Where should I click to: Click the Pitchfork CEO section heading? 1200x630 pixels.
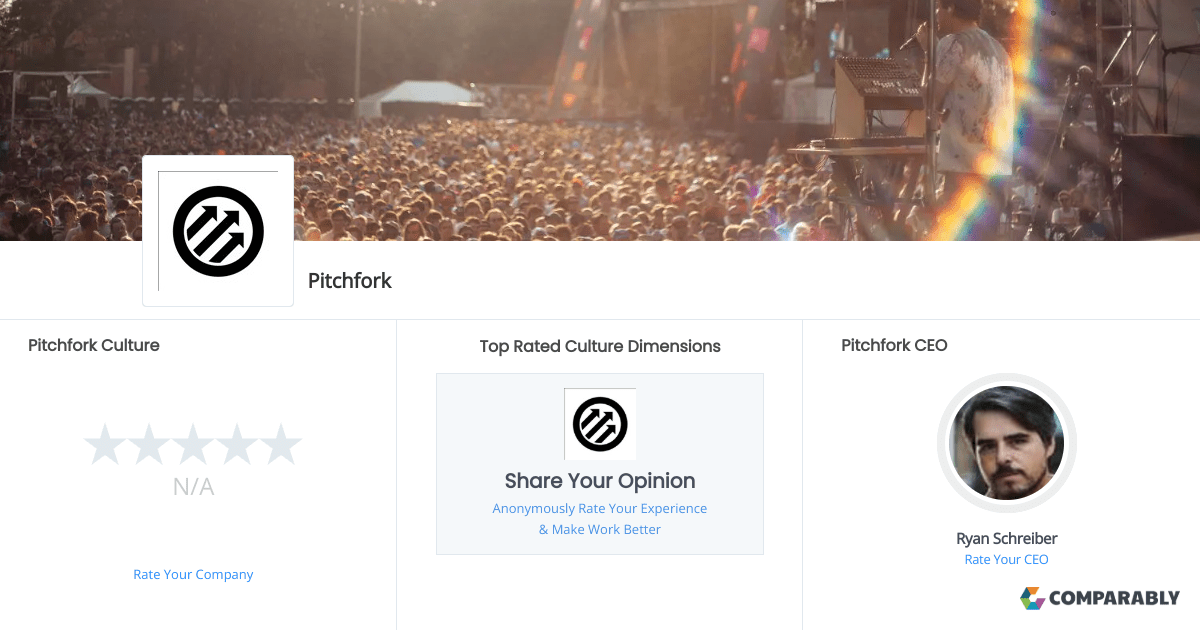point(894,345)
